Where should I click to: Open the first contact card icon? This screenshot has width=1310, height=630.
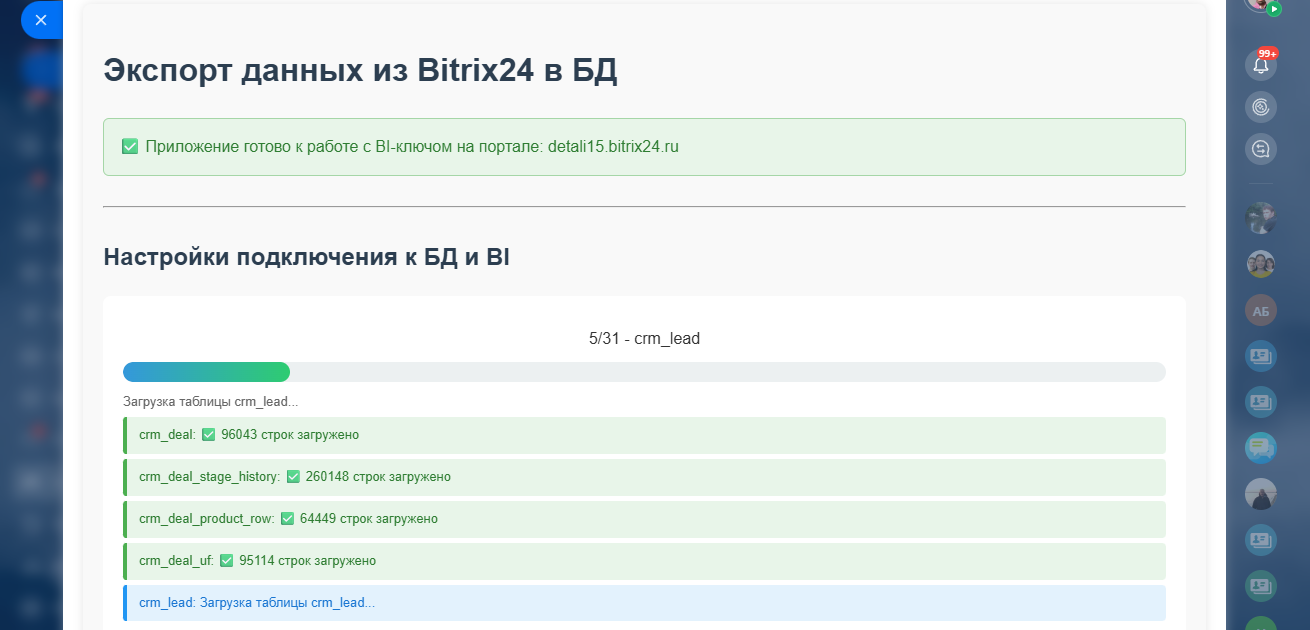point(1261,356)
